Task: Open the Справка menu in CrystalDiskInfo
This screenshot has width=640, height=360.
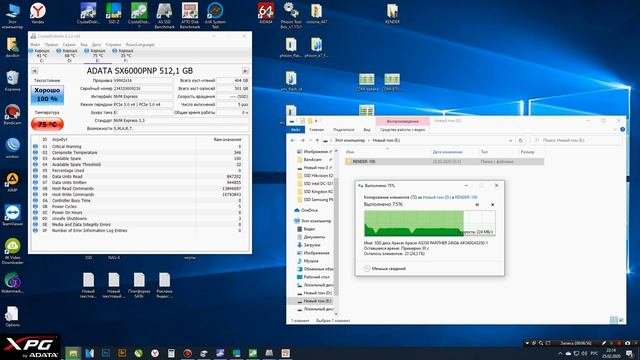Action: point(113,44)
